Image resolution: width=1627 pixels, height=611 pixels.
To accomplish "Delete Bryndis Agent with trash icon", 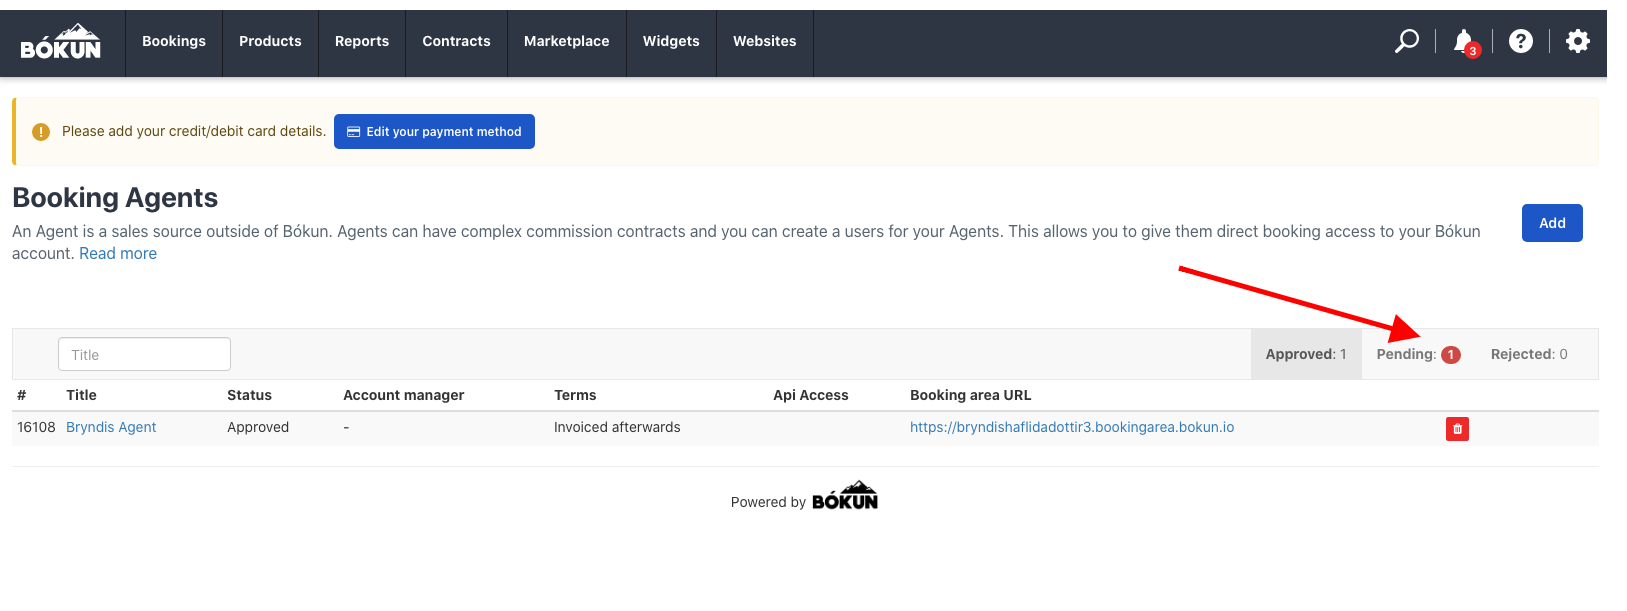I will [x=1457, y=429].
